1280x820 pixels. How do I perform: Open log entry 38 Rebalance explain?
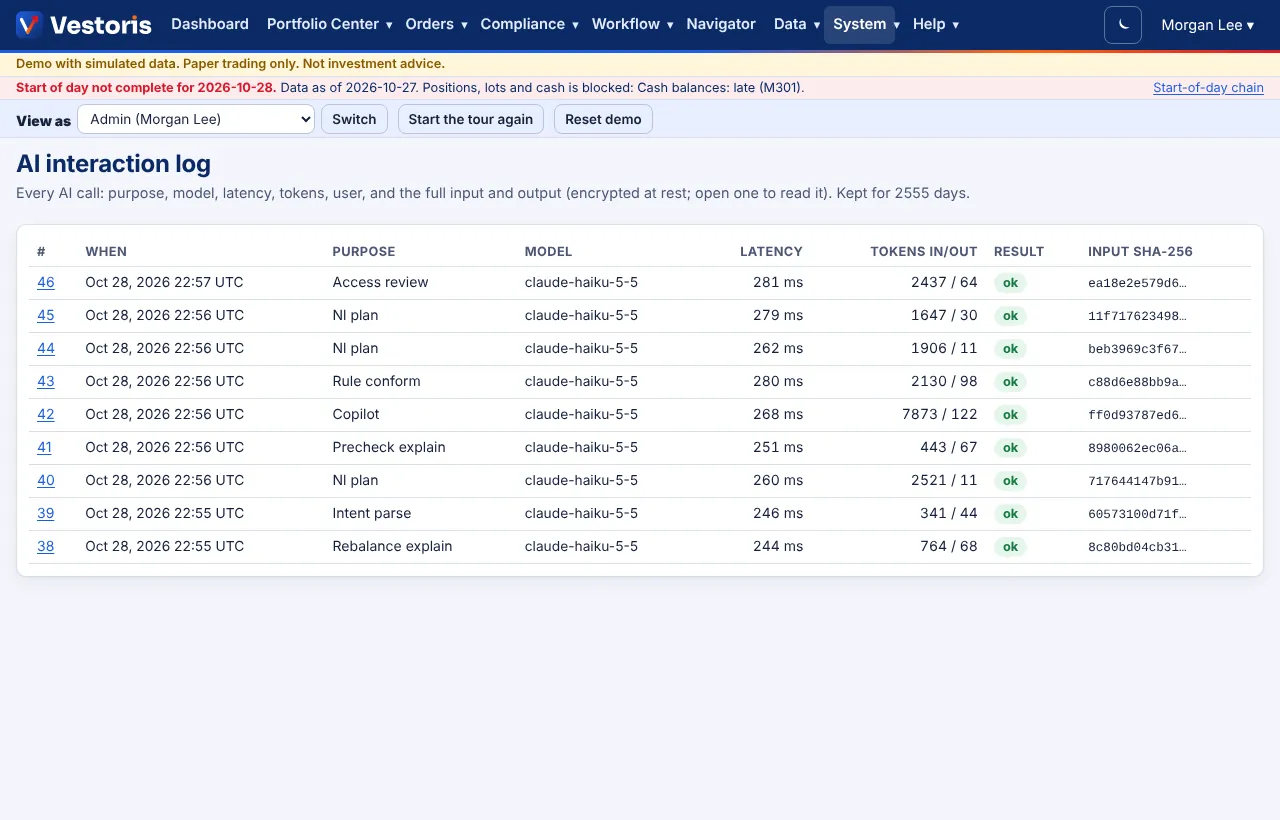(46, 546)
